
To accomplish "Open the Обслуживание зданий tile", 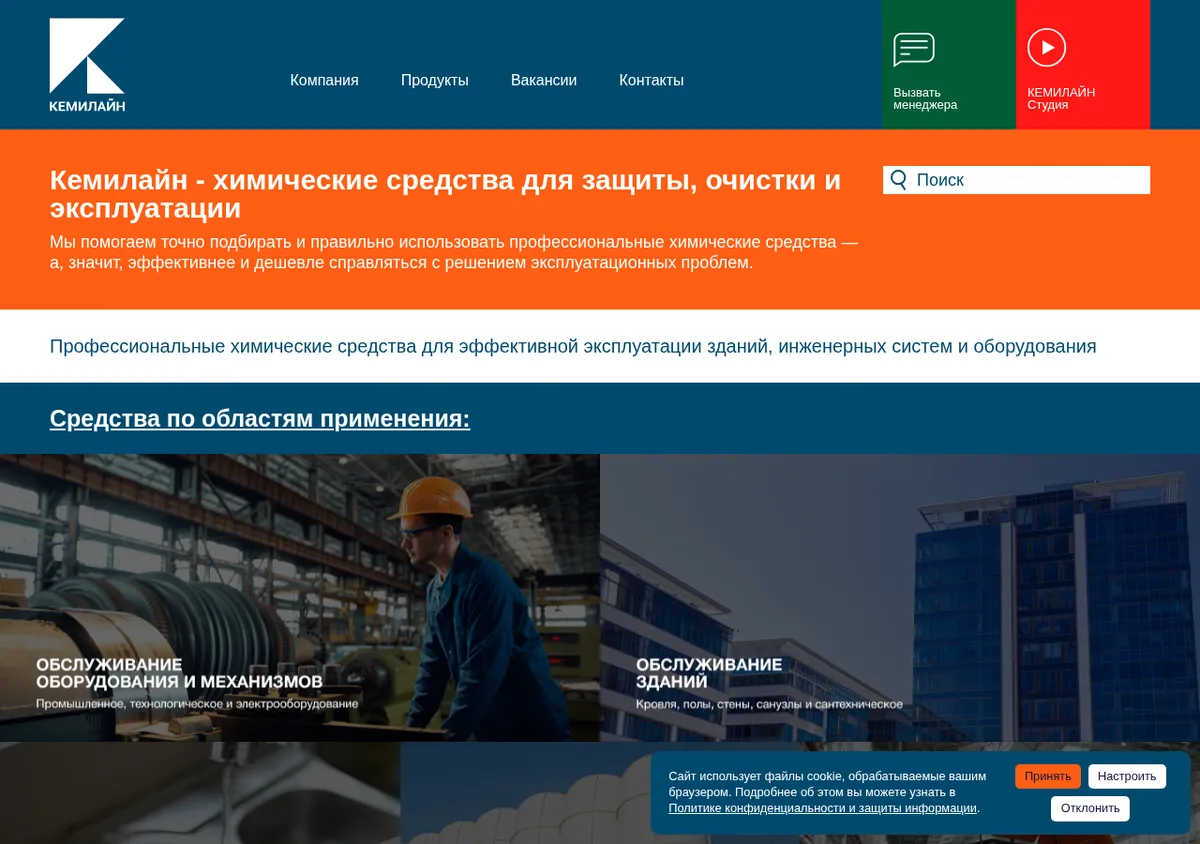I will (x=900, y=598).
